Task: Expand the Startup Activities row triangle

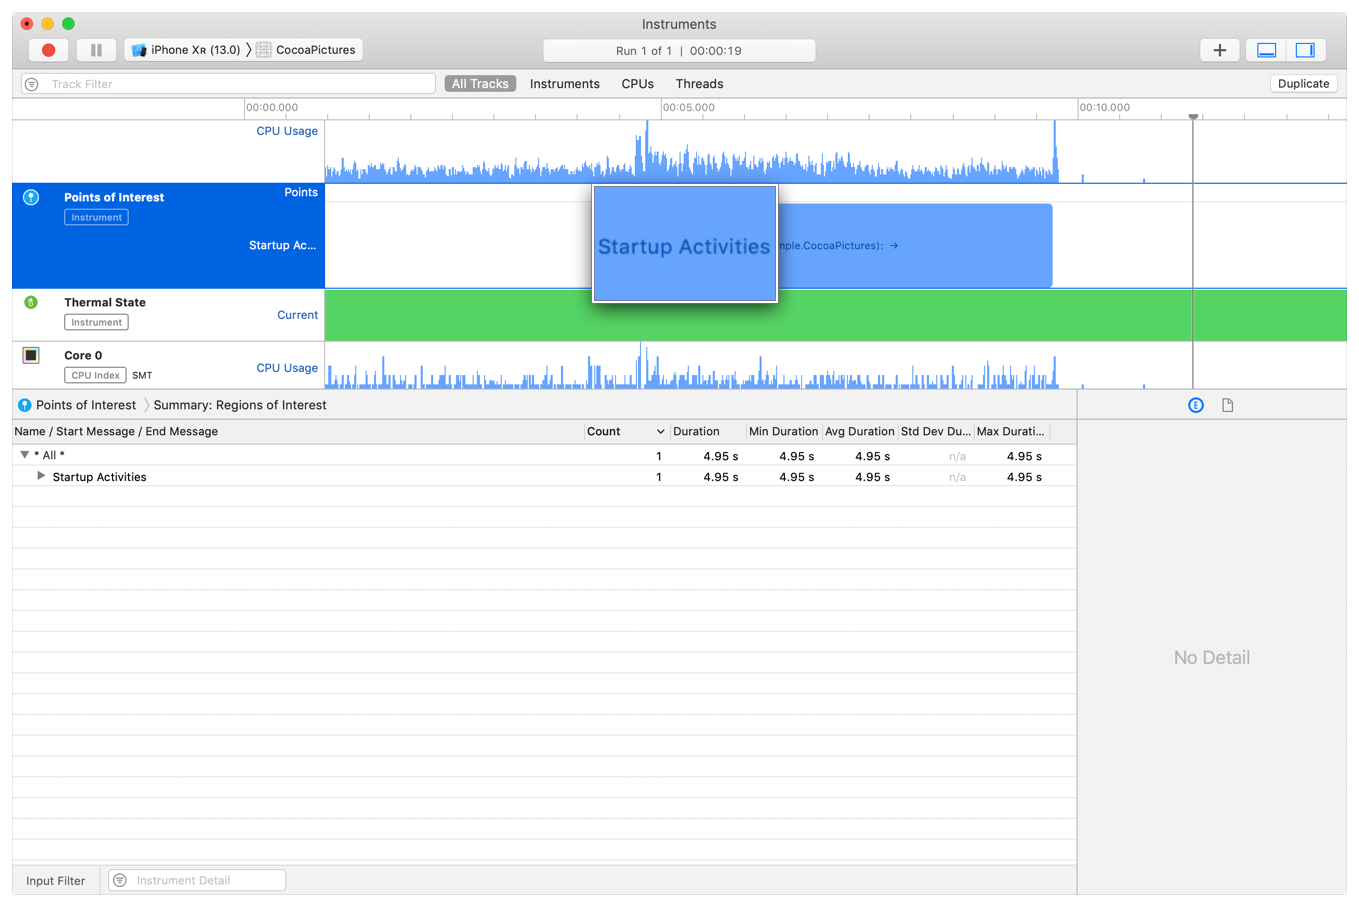Action: point(41,476)
